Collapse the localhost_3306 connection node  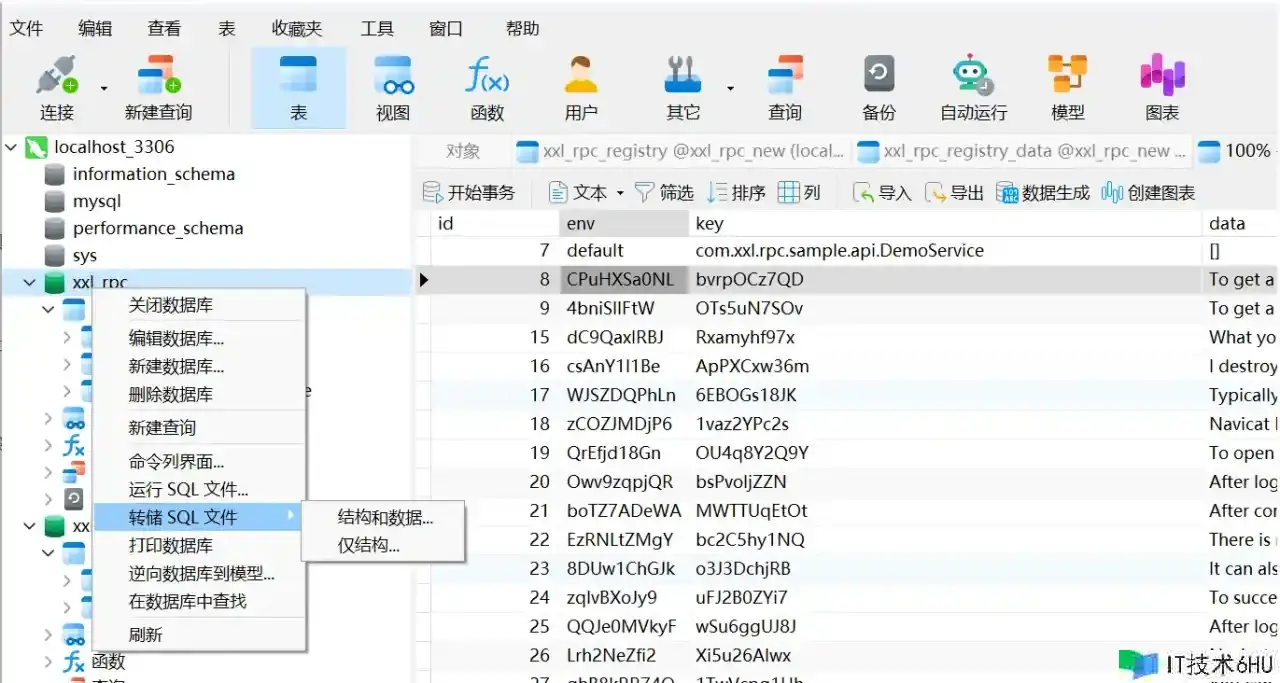coord(12,147)
